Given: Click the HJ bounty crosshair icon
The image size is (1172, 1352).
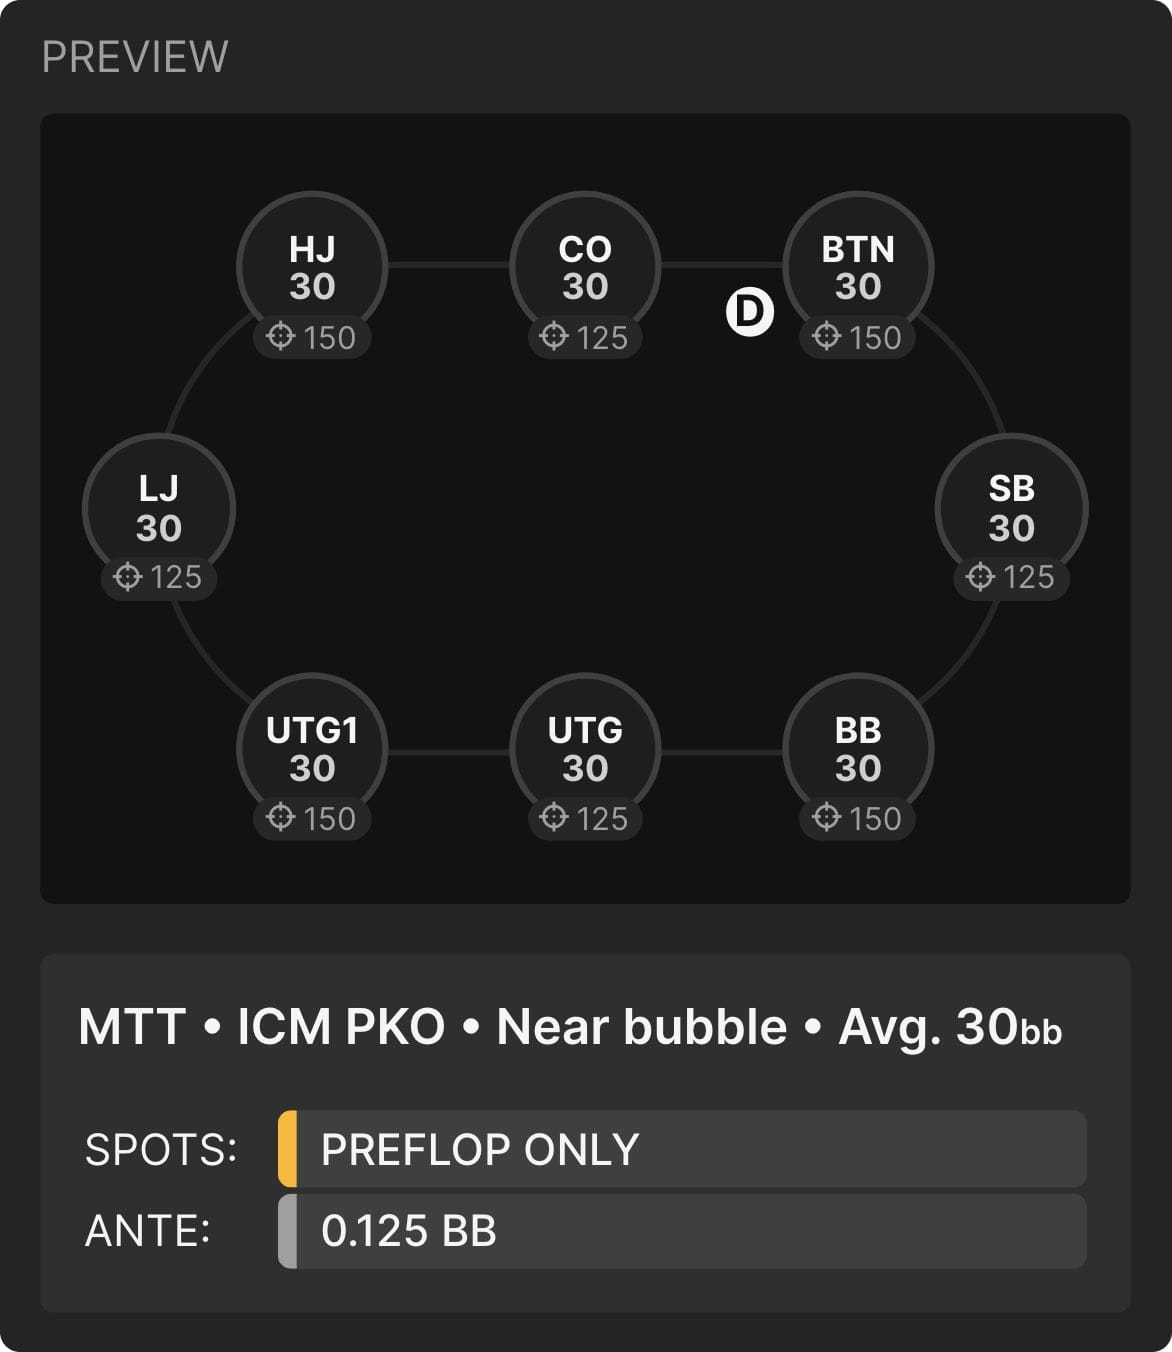Looking at the screenshot, I should [x=281, y=337].
